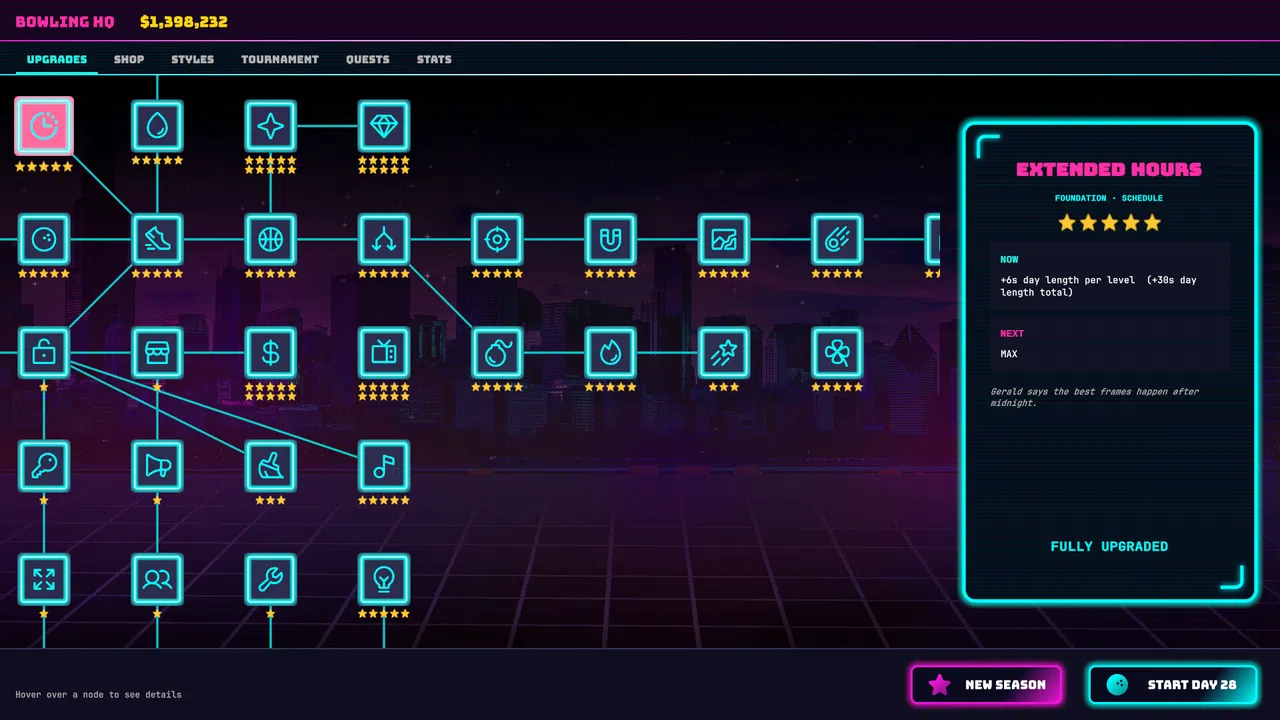Click the shop storefront upgrade node

tap(157, 352)
